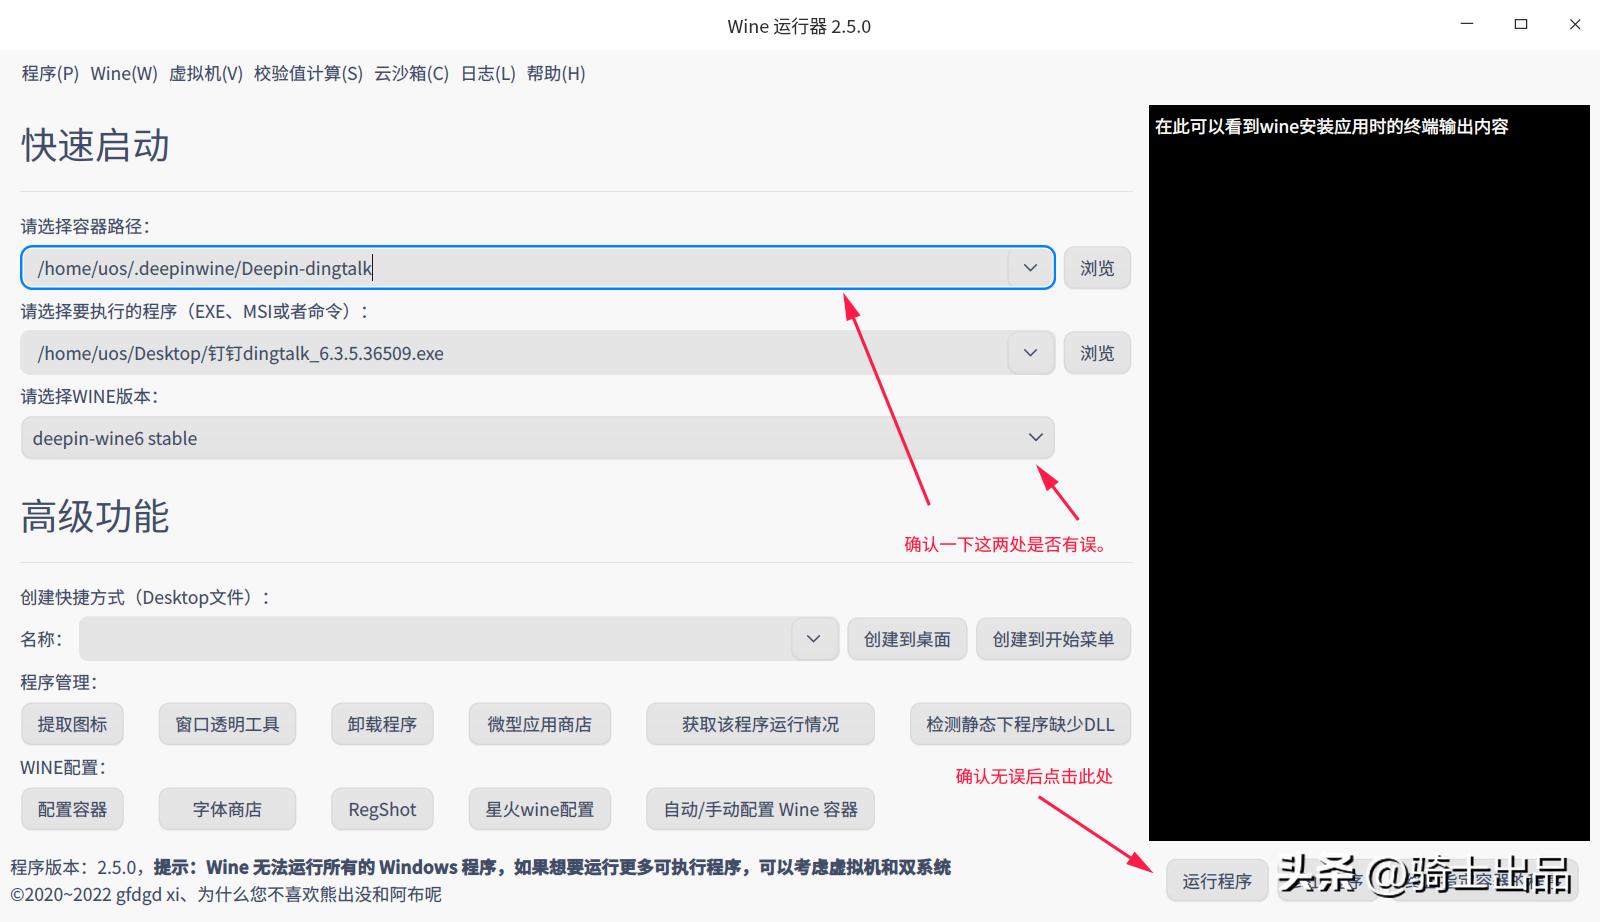Click 浏览 next to the exe path
1600x922 pixels.
point(1097,352)
